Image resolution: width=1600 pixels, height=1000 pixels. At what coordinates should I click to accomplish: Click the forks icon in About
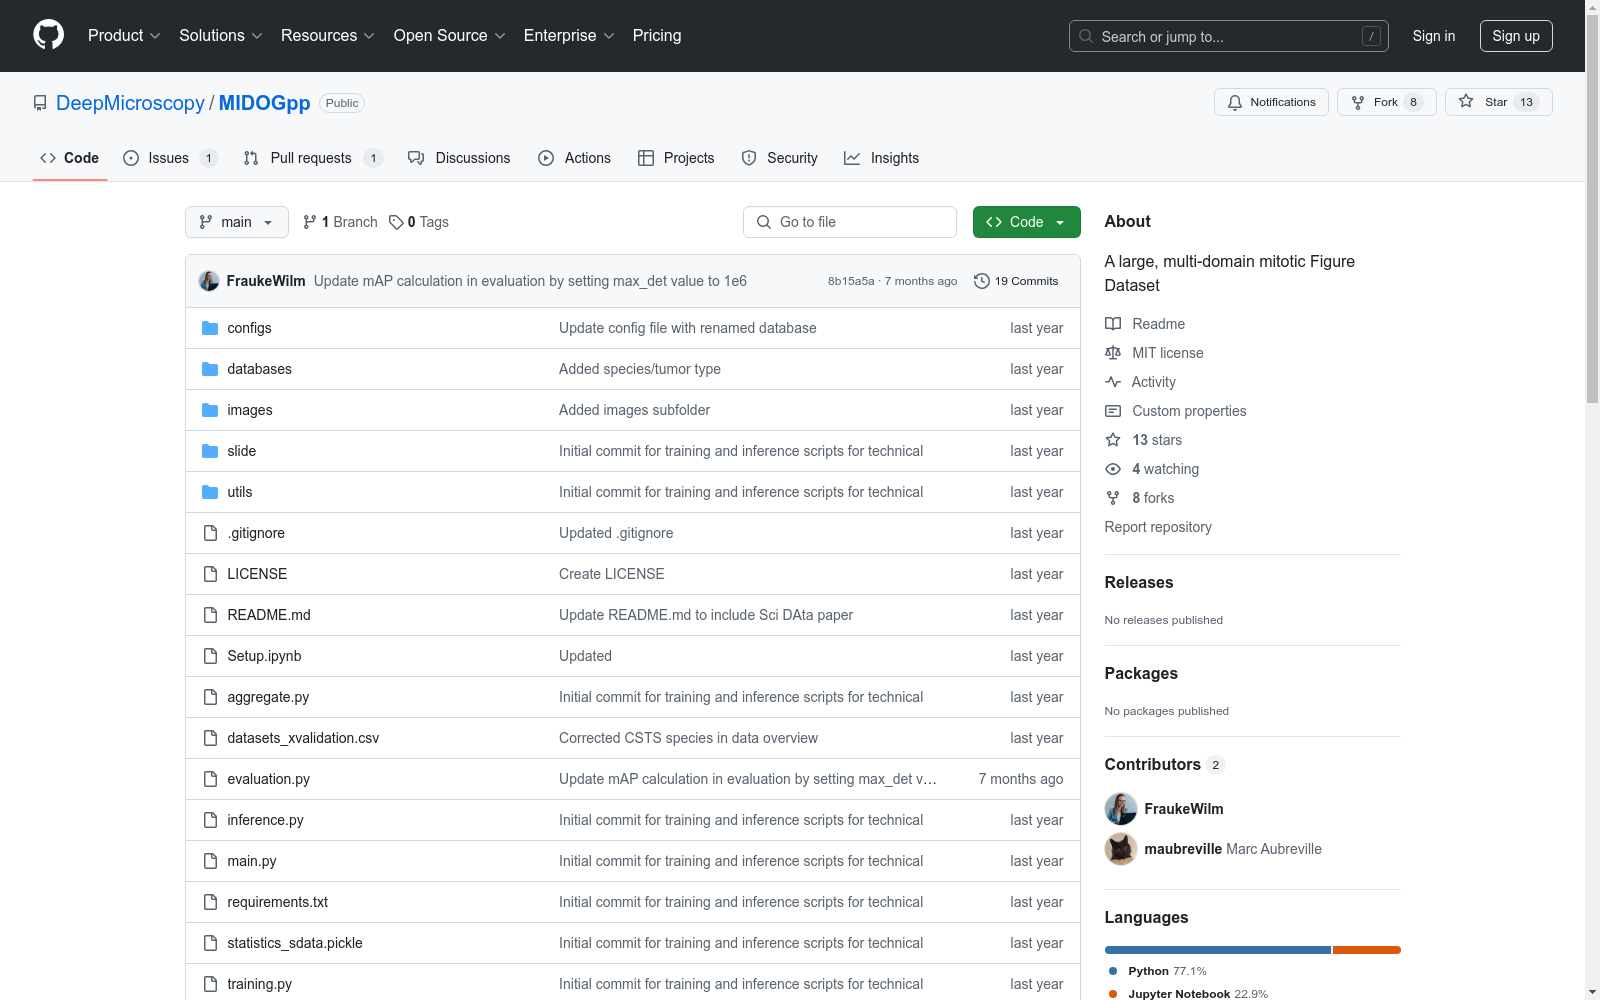point(1113,498)
